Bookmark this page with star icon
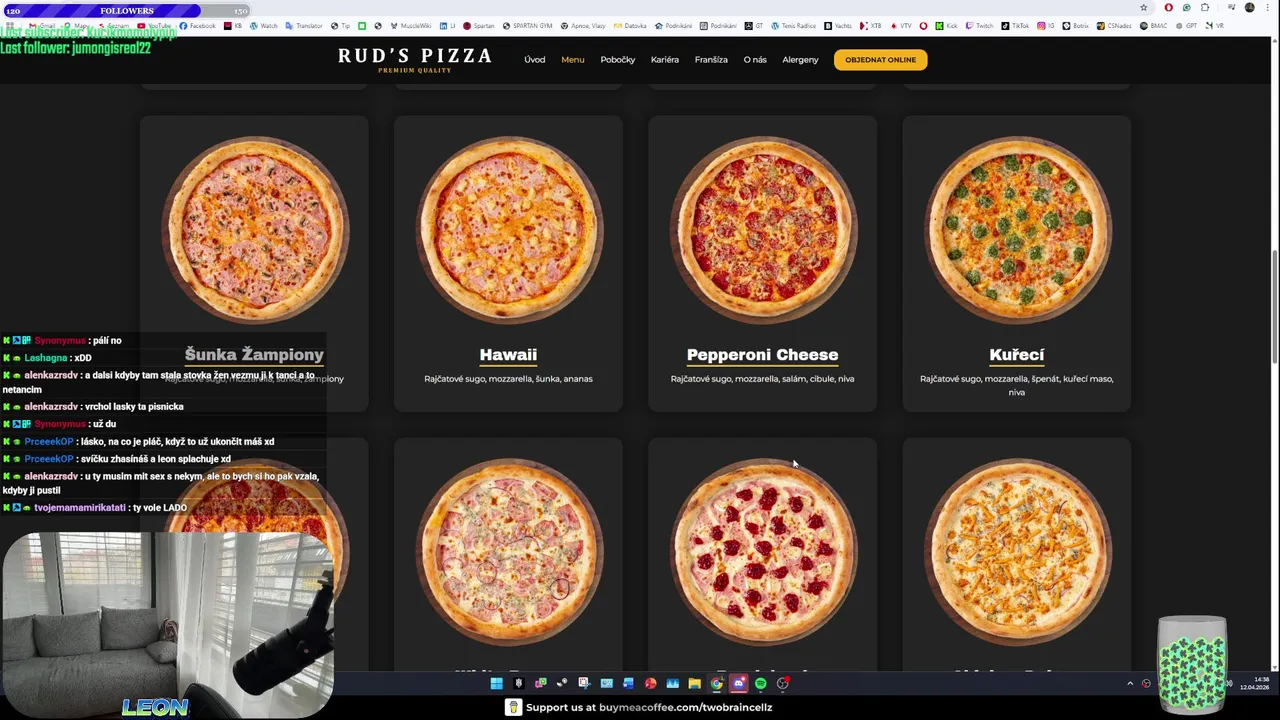1280x720 pixels. point(1144,8)
